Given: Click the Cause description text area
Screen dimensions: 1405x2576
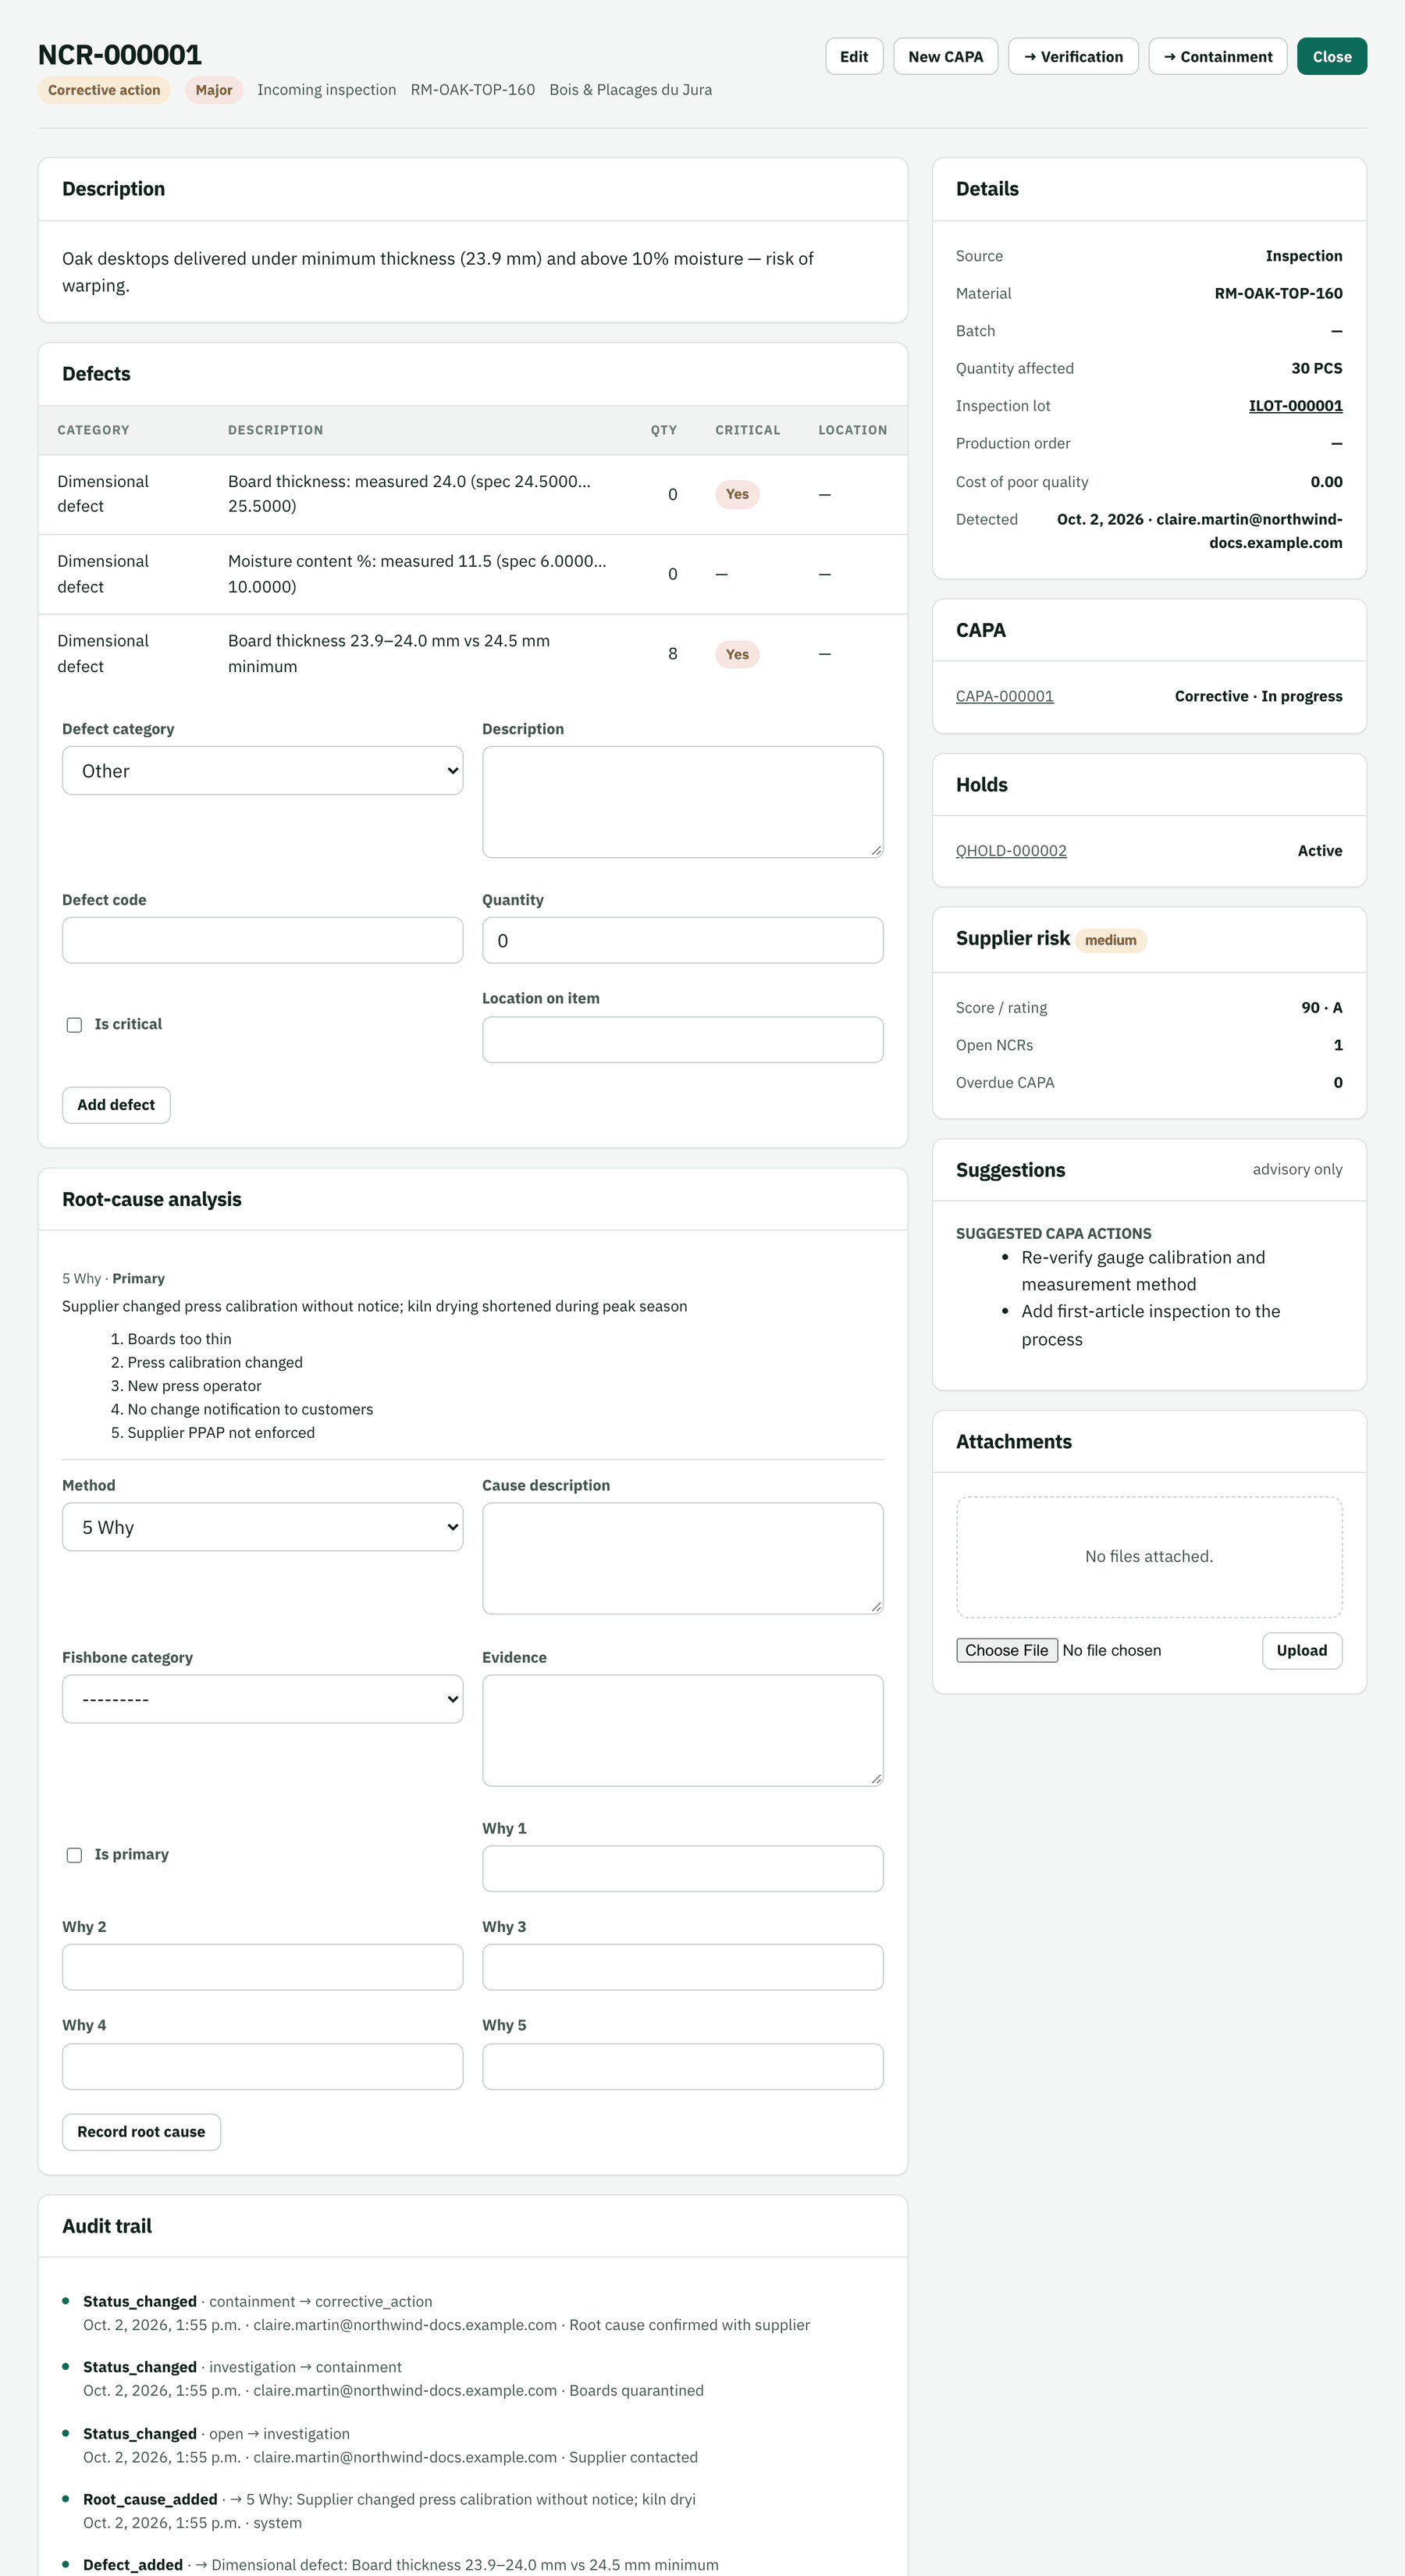Looking at the screenshot, I should click(682, 1558).
